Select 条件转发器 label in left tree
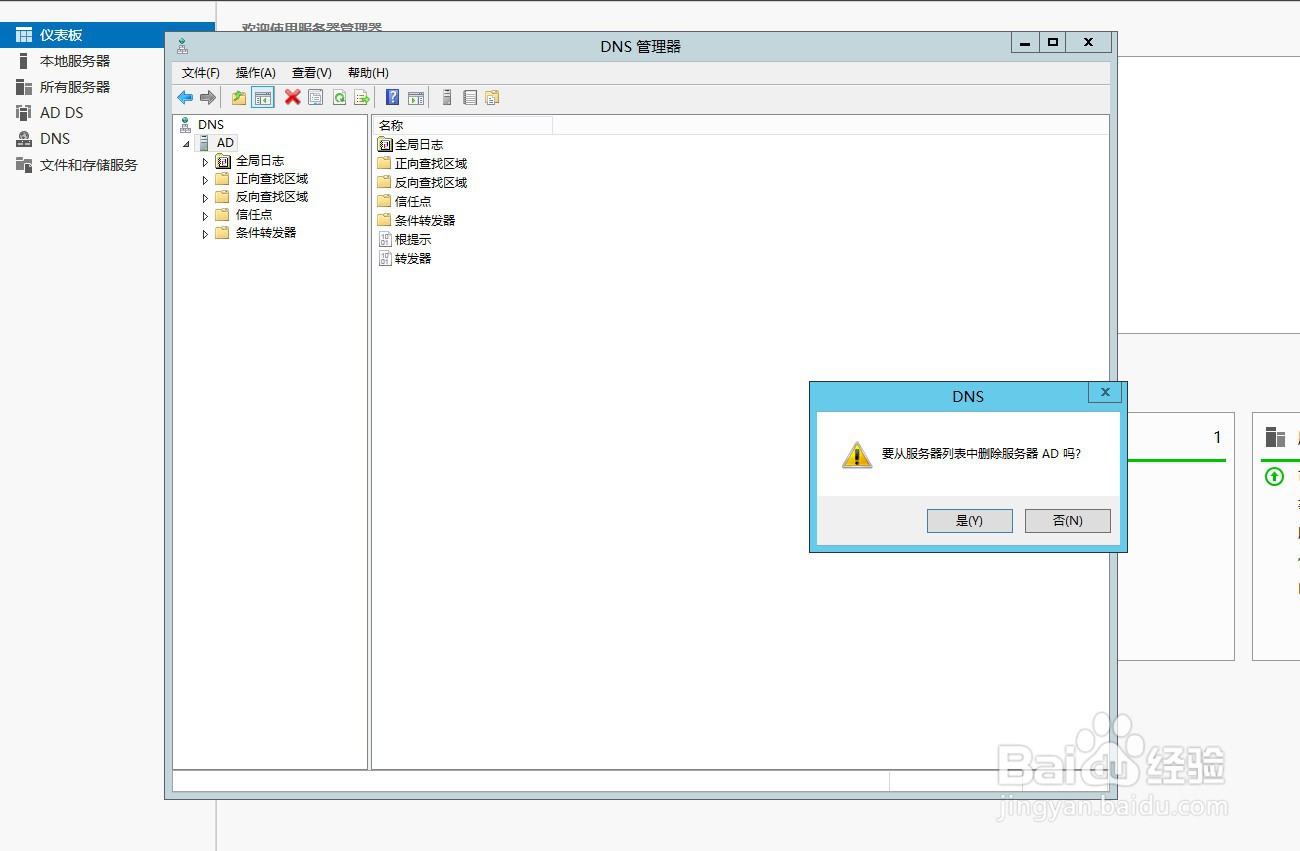 [x=266, y=233]
